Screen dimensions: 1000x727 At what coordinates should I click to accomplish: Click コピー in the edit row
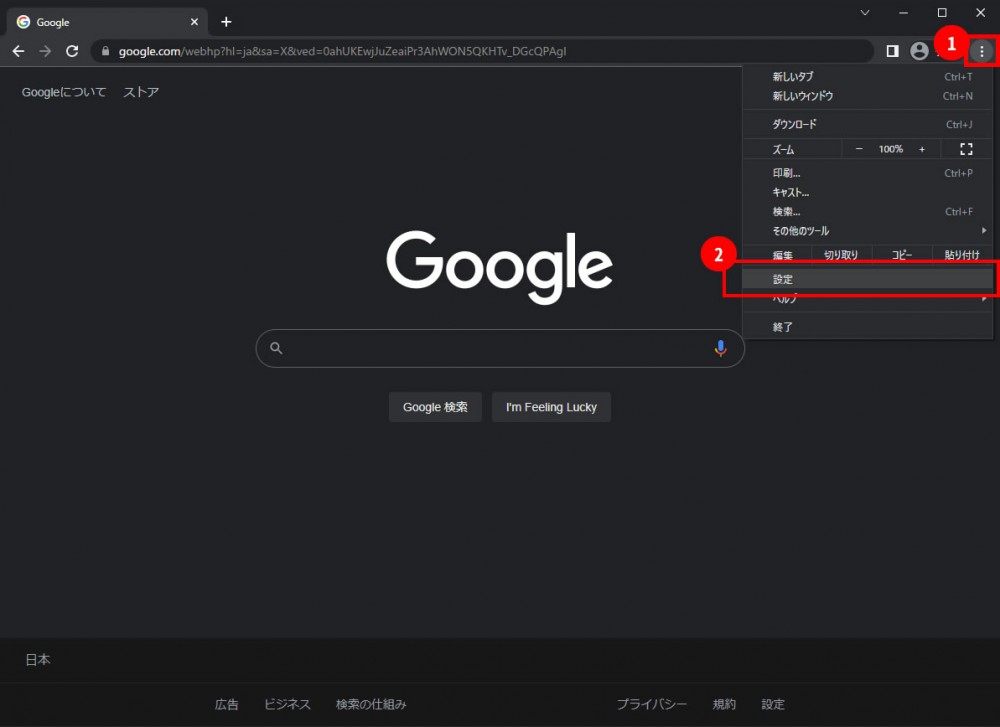tap(902, 255)
